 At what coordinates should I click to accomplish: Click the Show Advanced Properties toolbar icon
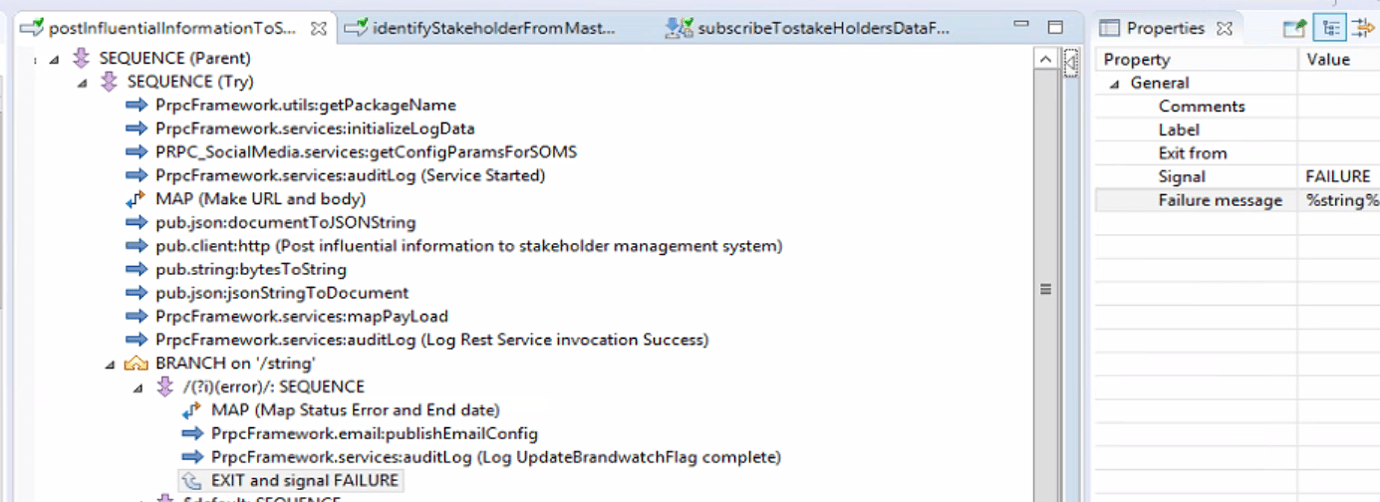(1364, 29)
